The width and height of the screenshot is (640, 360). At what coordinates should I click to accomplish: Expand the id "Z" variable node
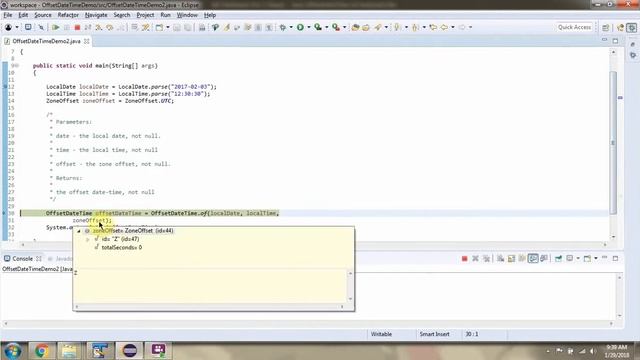pyautogui.click(x=87, y=239)
